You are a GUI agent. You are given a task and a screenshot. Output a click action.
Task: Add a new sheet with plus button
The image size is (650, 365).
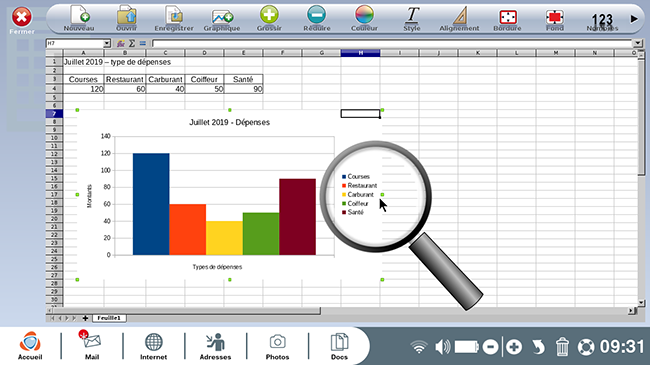tap(85, 318)
